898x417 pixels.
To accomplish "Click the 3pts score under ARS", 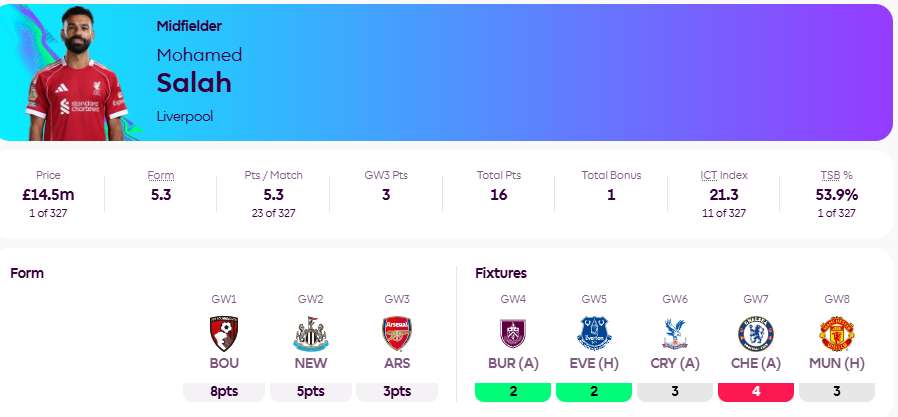I will coord(397,391).
